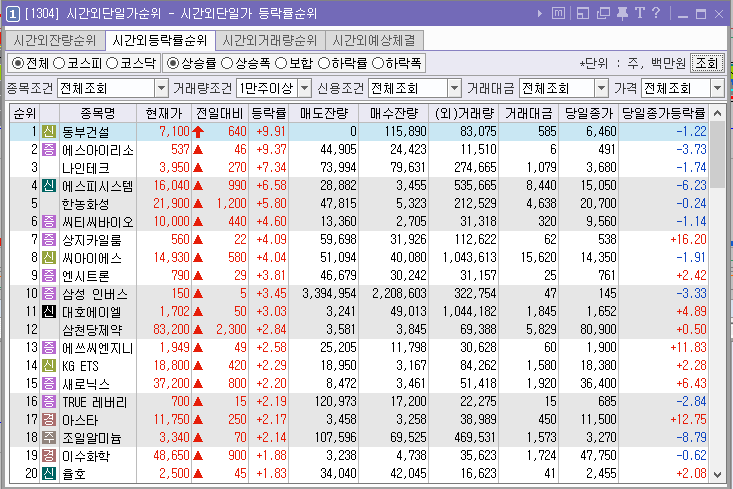Click the vertical scrollbar thumb
The image size is (733, 489).
pos(717,154)
